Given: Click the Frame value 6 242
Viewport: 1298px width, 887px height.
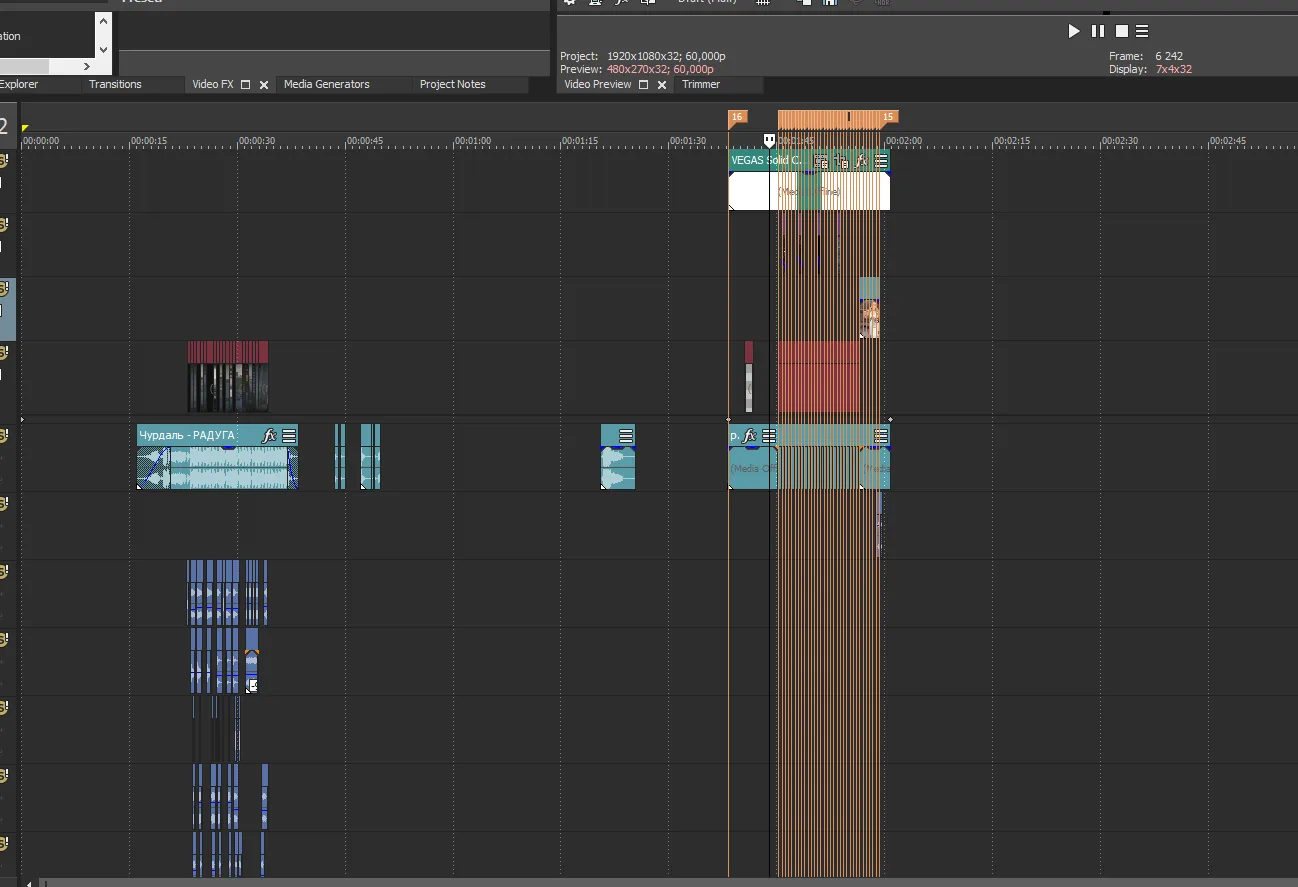Looking at the screenshot, I should click(x=1169, y=56).
